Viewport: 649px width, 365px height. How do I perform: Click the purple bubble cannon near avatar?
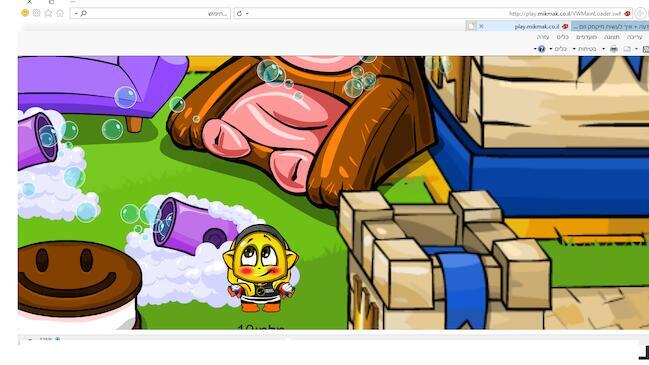[195, 226]
